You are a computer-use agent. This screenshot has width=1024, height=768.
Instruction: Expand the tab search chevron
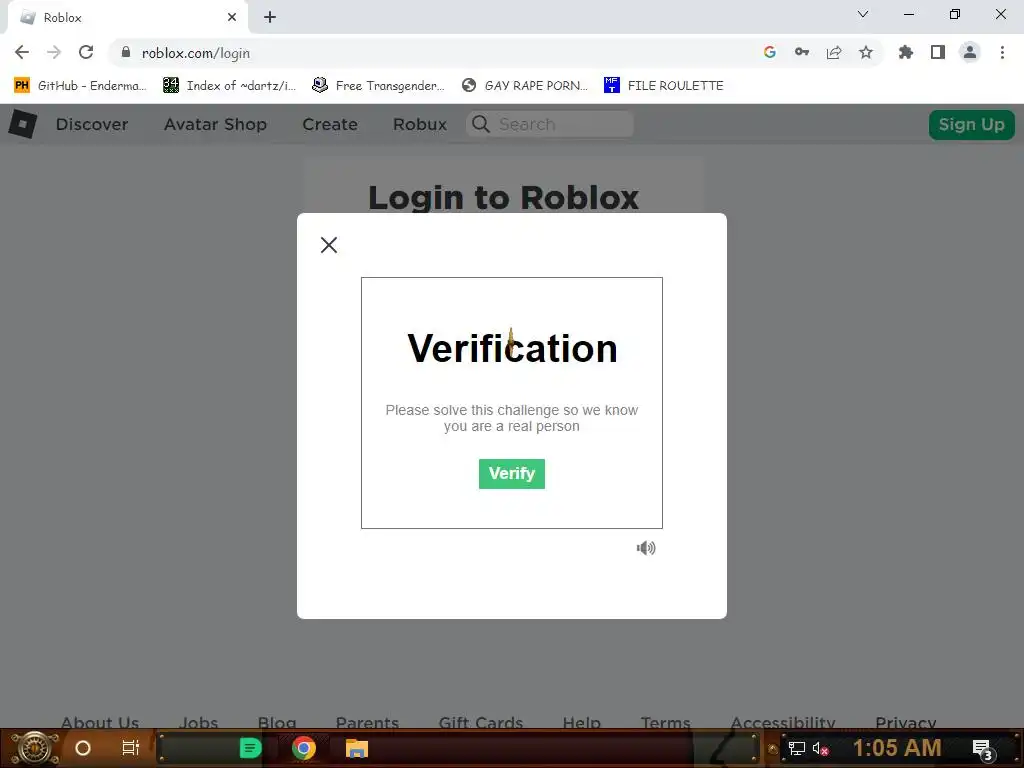coord(863,14)
